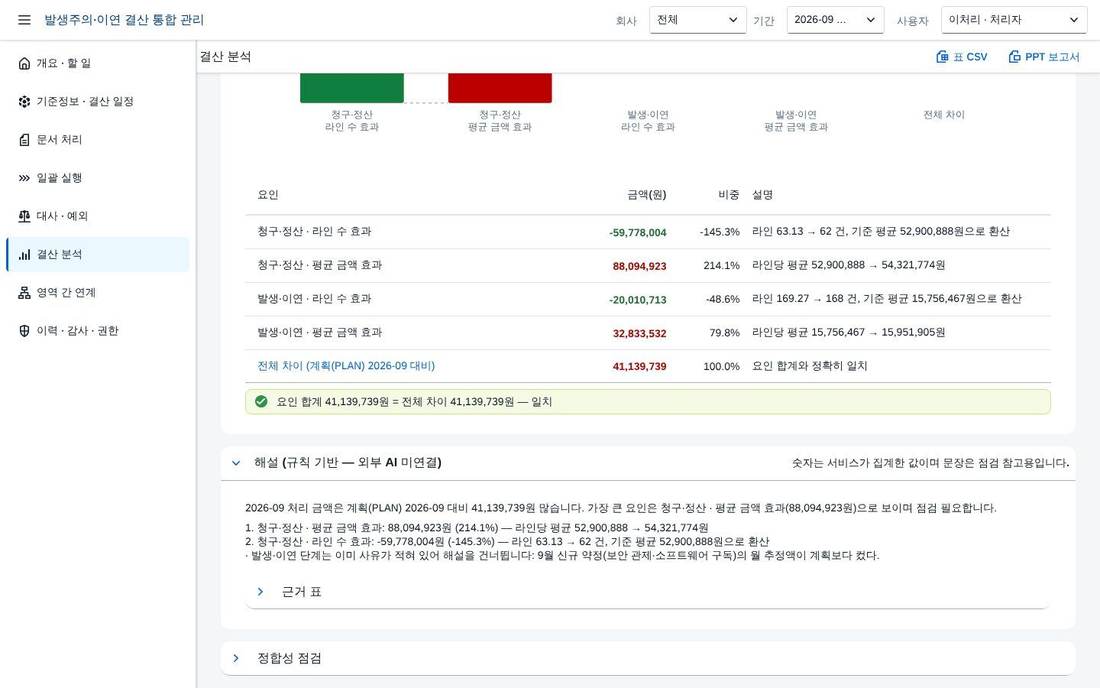Click the gear icon beside 기준정보 · 결산 일정

pyautogui.click(x=25, y=102)
